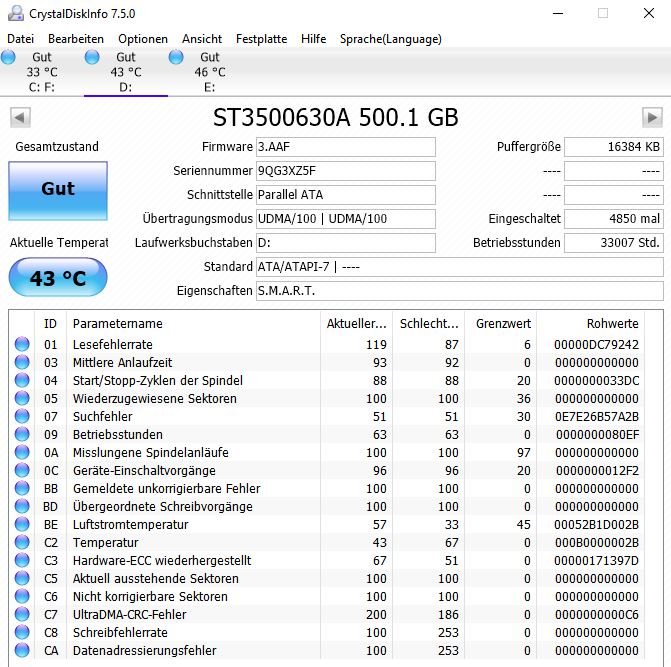The height and width of the screenshot is (667, 671).
Task: Click status icon of Nicht korrigierbare Sektoren
Action: coord(22,596)
